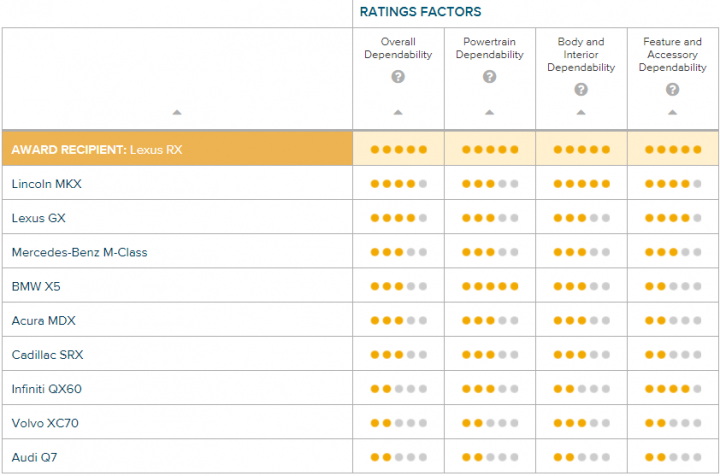The width and height of the screenshot is (720, 476).
Task: Open the Mercedes-Benz M-Class link
Action: click(79, 252)
